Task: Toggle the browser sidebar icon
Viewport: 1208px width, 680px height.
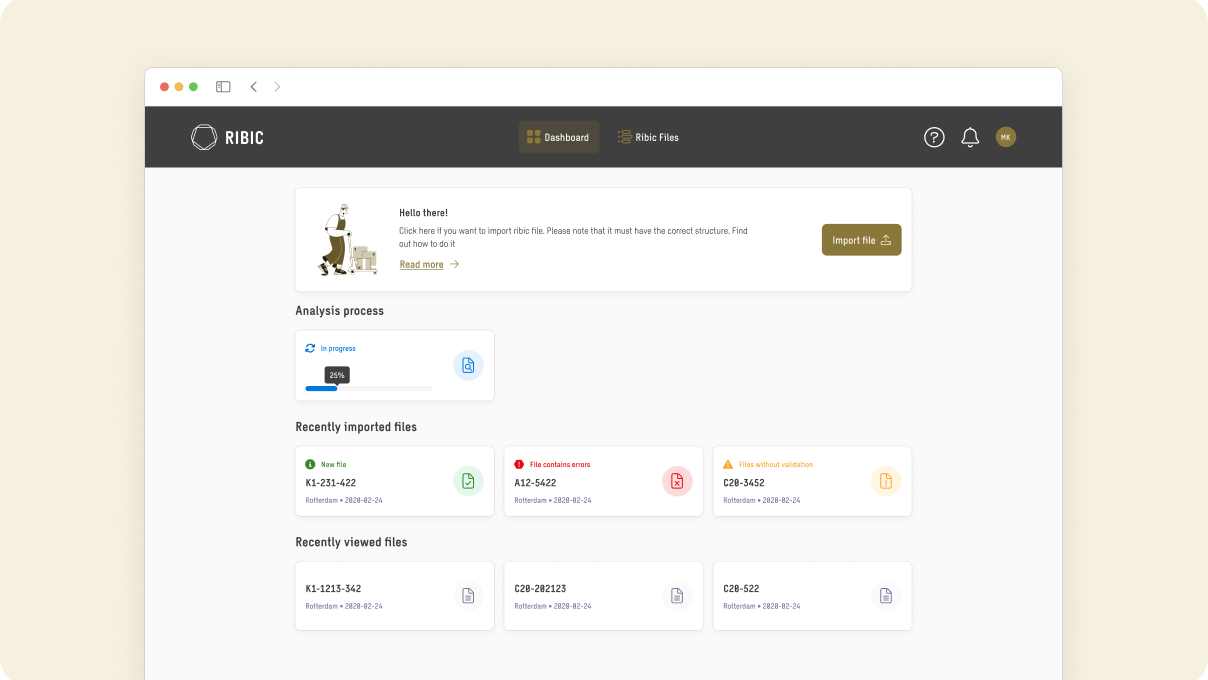Action: pos(223,87)
